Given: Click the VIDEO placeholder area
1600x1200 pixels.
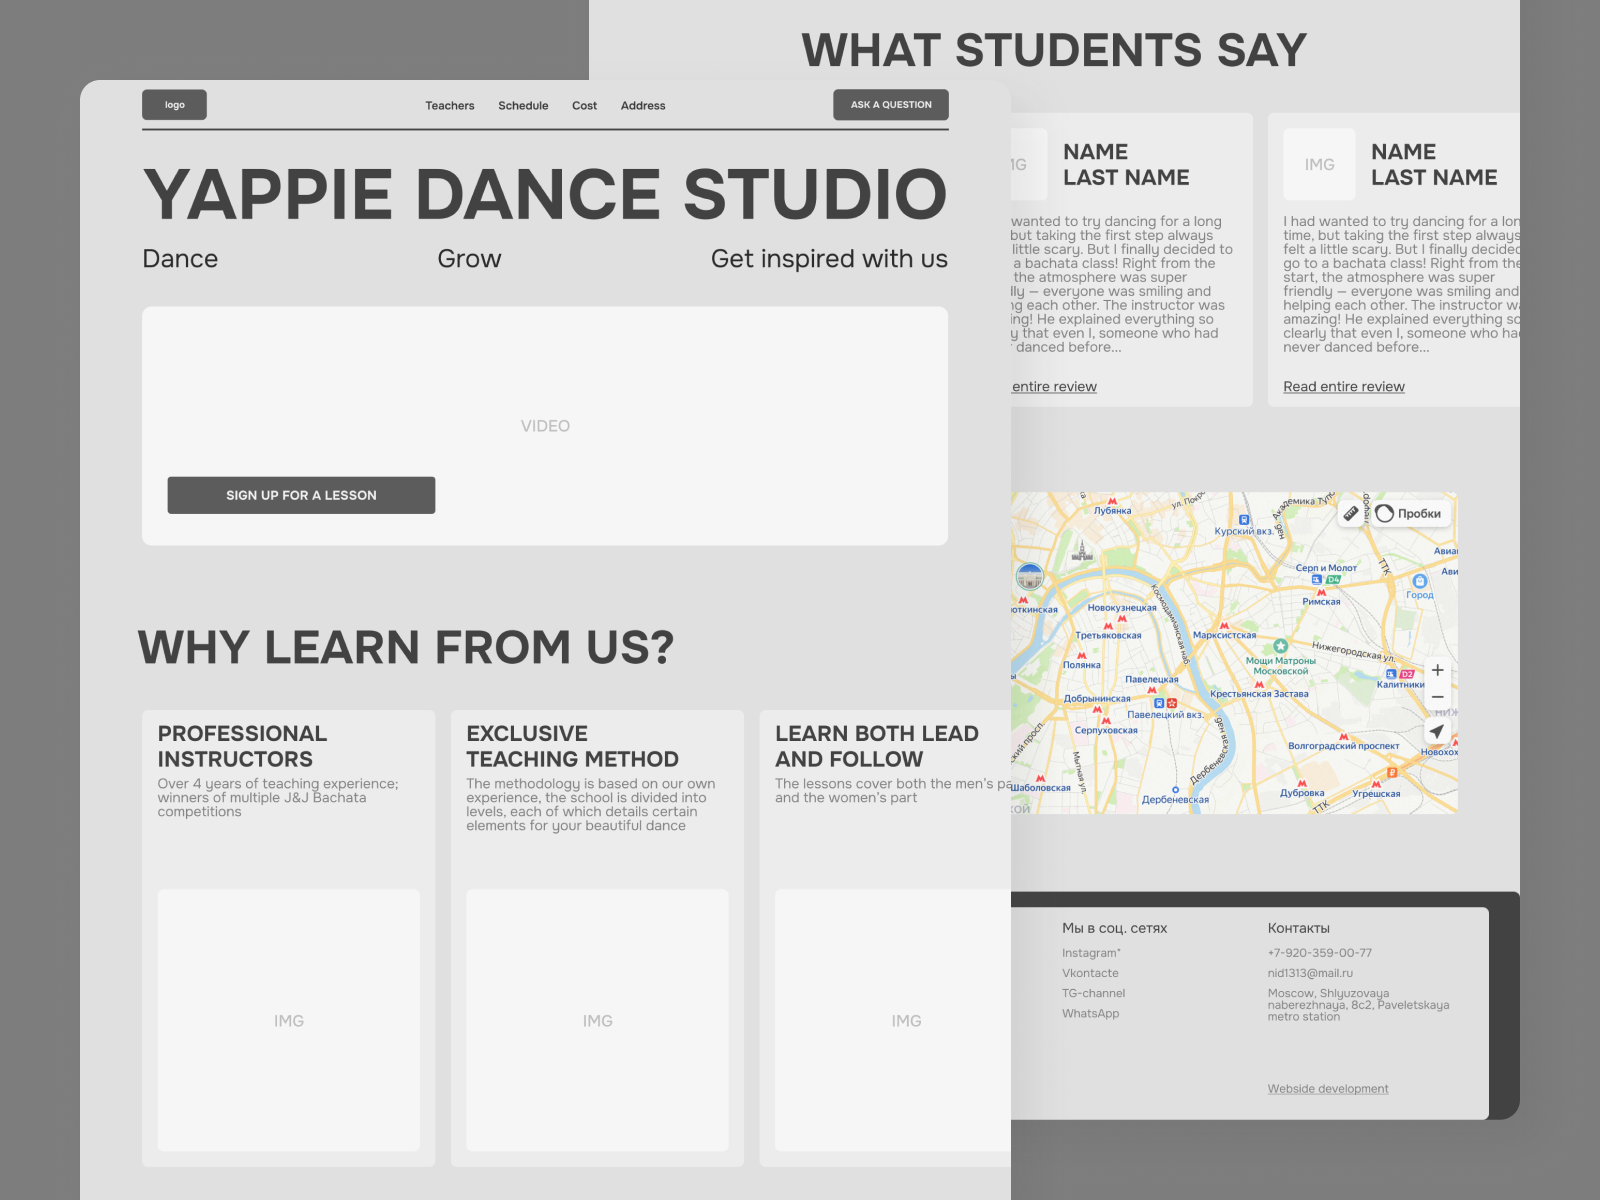Looking at the screenshot, I should [545, 425].
